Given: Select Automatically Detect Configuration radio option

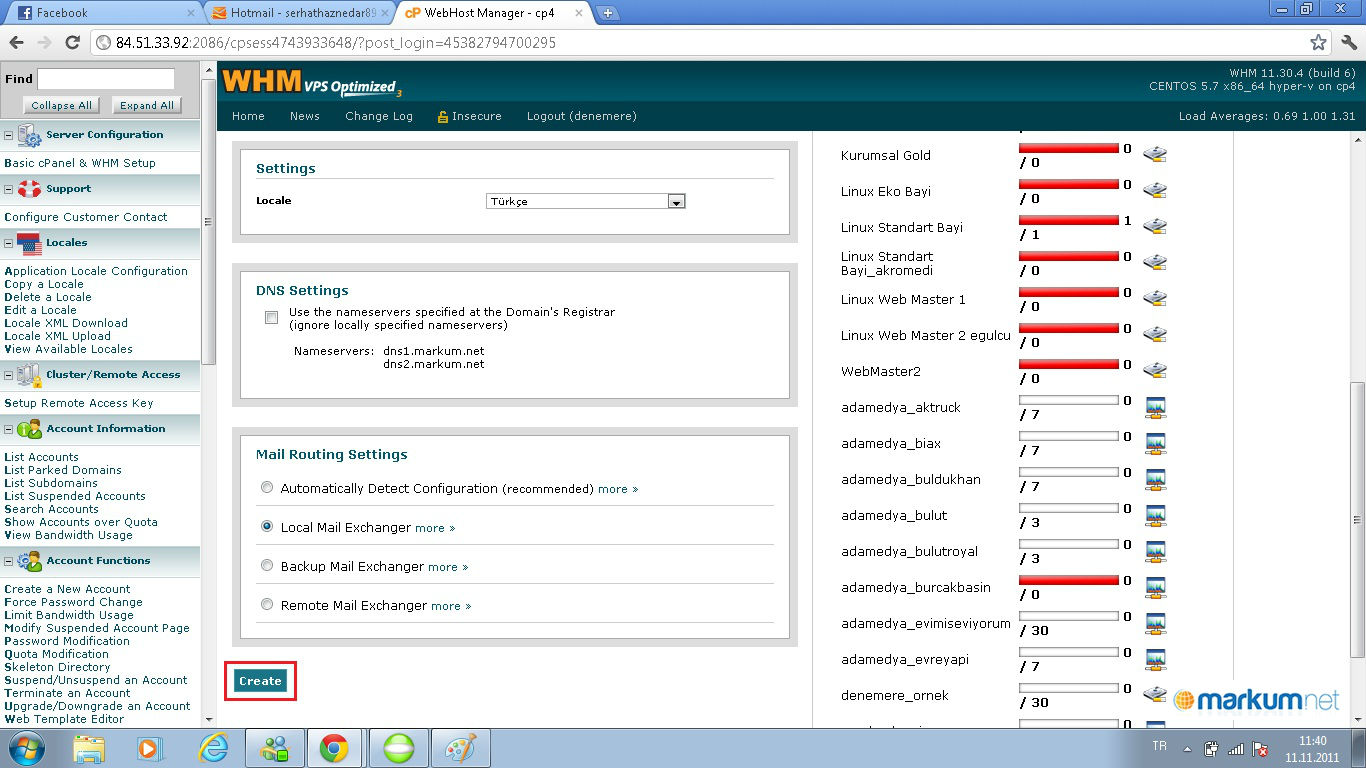Looking at the screenshot, I should [267, 488].
